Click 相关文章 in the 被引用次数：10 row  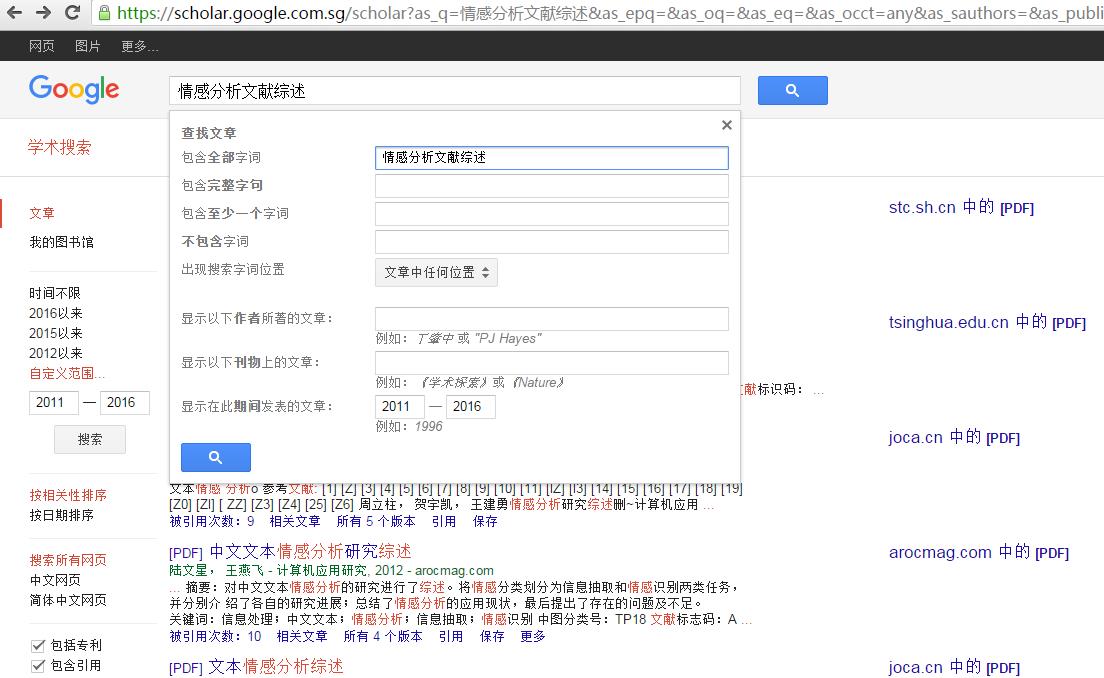(x=302, y=636)
